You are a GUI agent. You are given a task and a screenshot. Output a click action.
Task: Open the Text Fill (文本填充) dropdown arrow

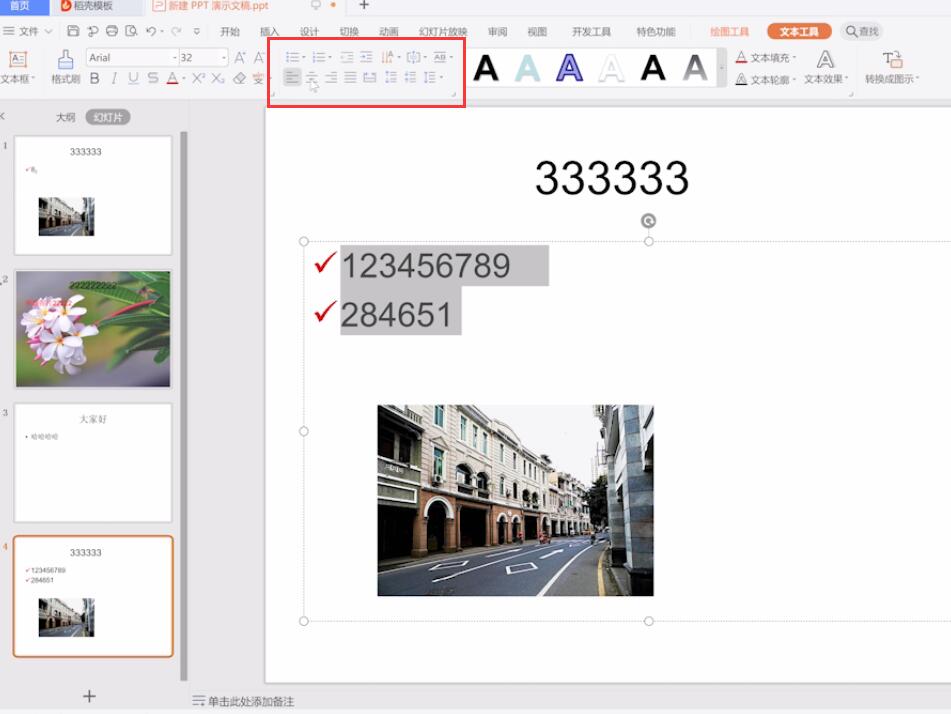click(794, 58)
